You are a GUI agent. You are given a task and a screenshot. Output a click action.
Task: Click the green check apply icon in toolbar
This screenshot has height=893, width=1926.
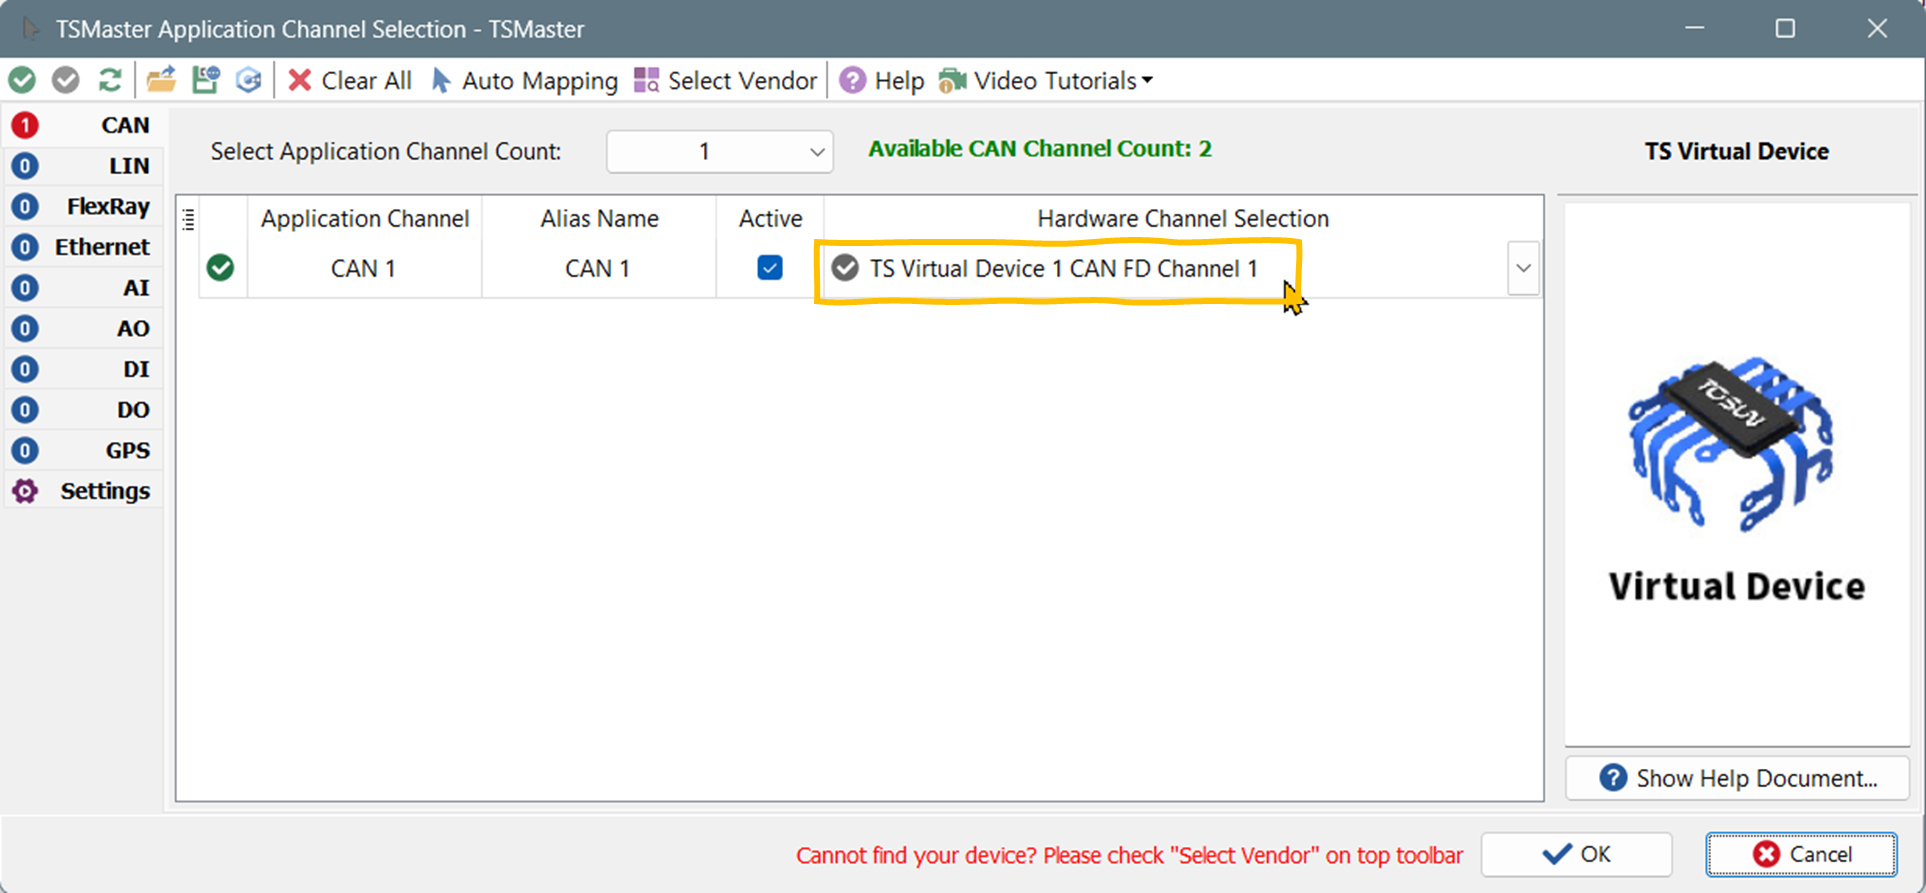pyautogui.click(x=22, y=80)
